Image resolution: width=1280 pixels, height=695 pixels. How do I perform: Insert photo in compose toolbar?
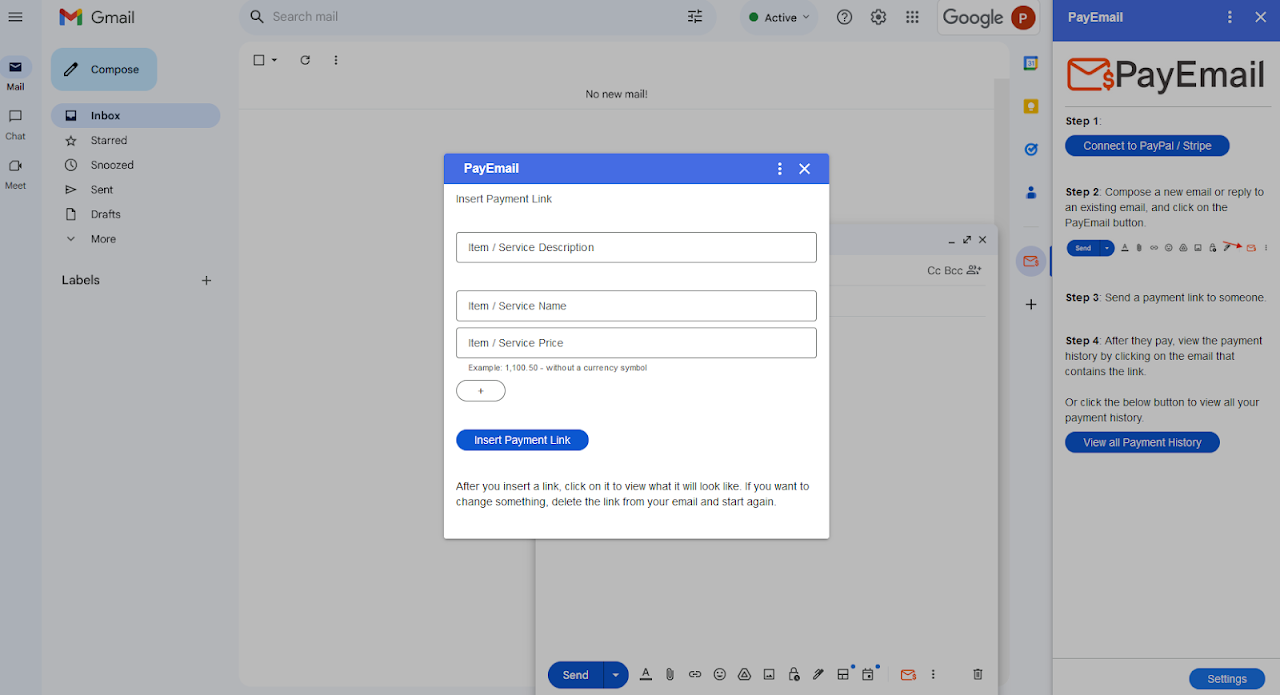[769, 675]
